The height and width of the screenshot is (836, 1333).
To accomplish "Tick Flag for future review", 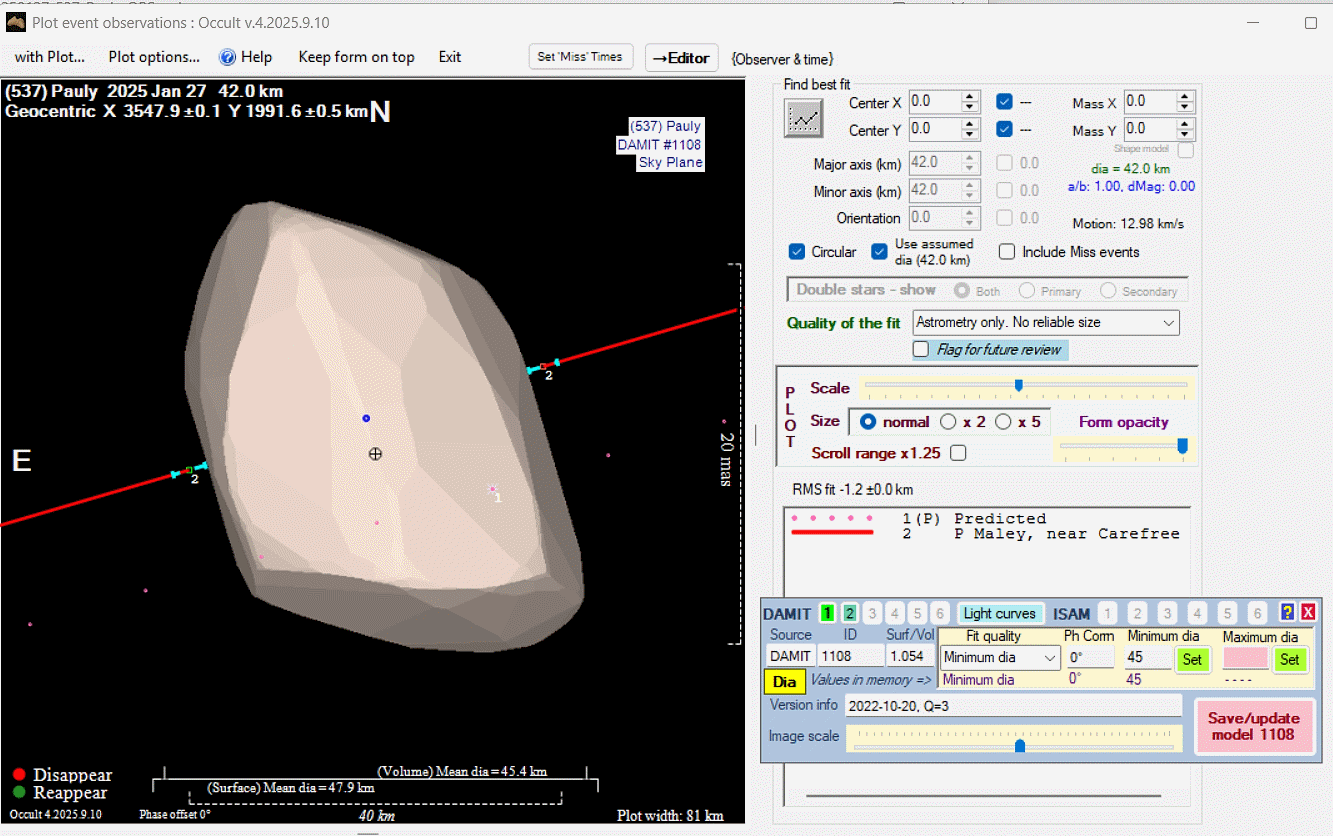I will 921,350.
